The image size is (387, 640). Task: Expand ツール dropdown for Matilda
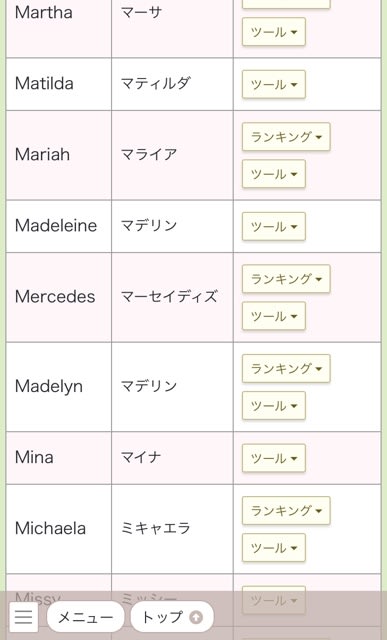[274, 84]
